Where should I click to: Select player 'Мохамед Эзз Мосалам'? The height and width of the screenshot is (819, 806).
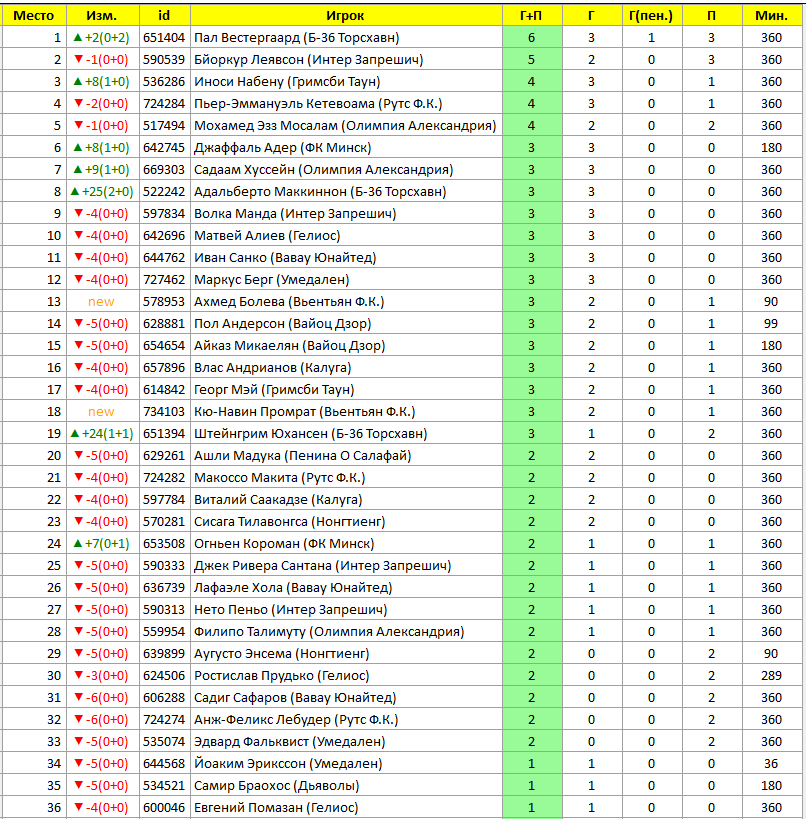tap(266, 125)
